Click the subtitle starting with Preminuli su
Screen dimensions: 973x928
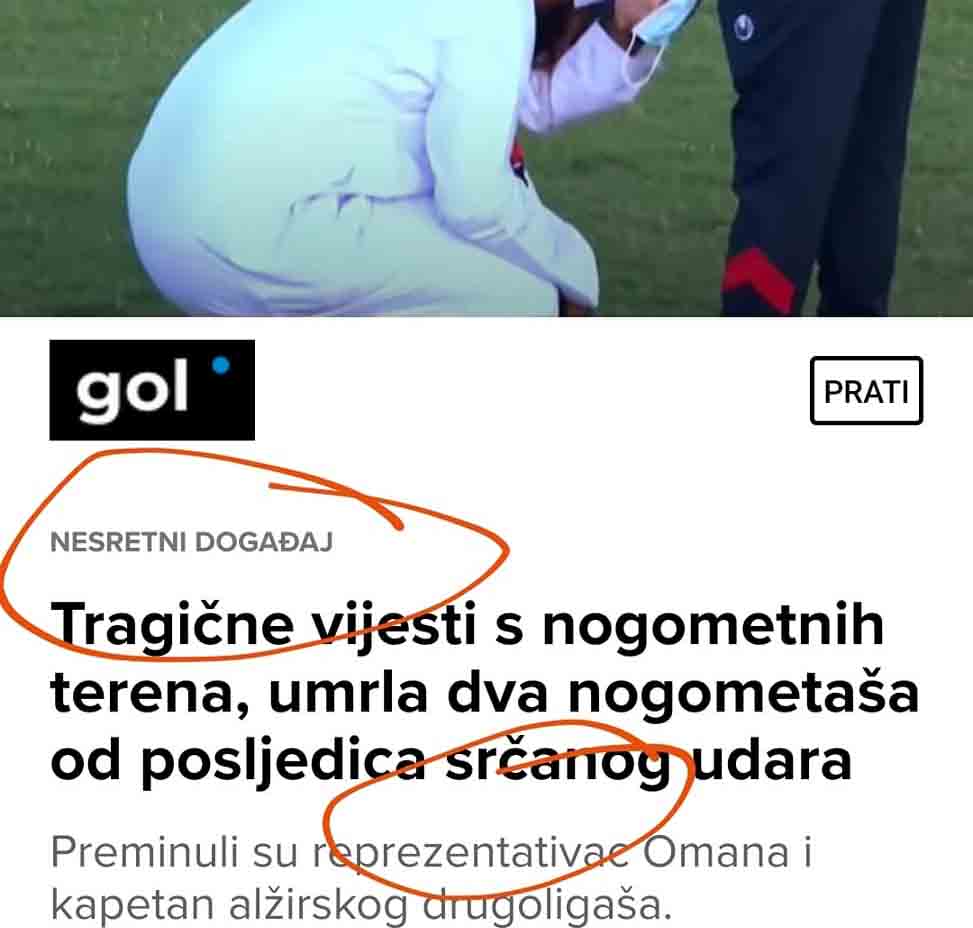(431, 878)
